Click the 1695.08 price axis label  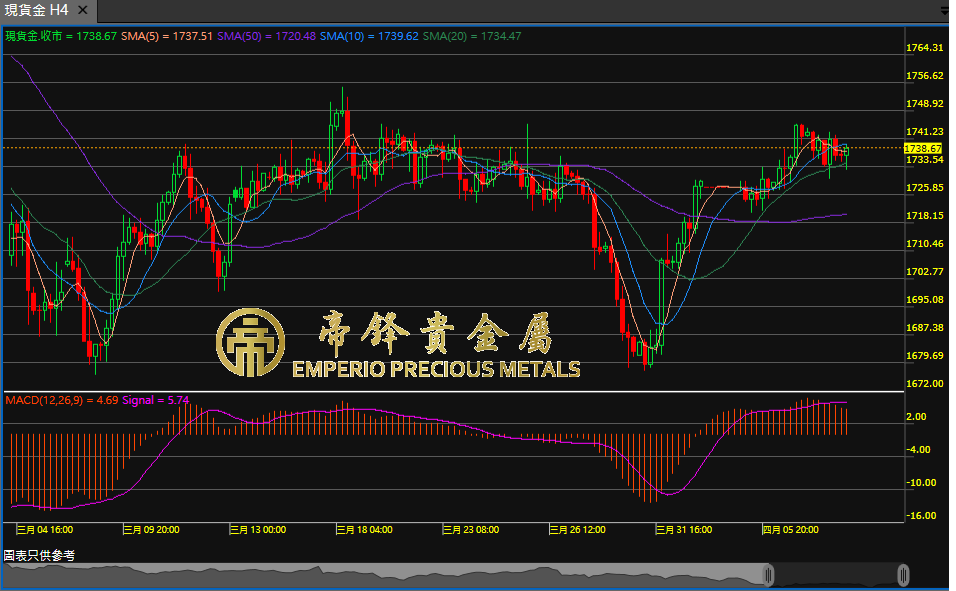pos(924,299)
